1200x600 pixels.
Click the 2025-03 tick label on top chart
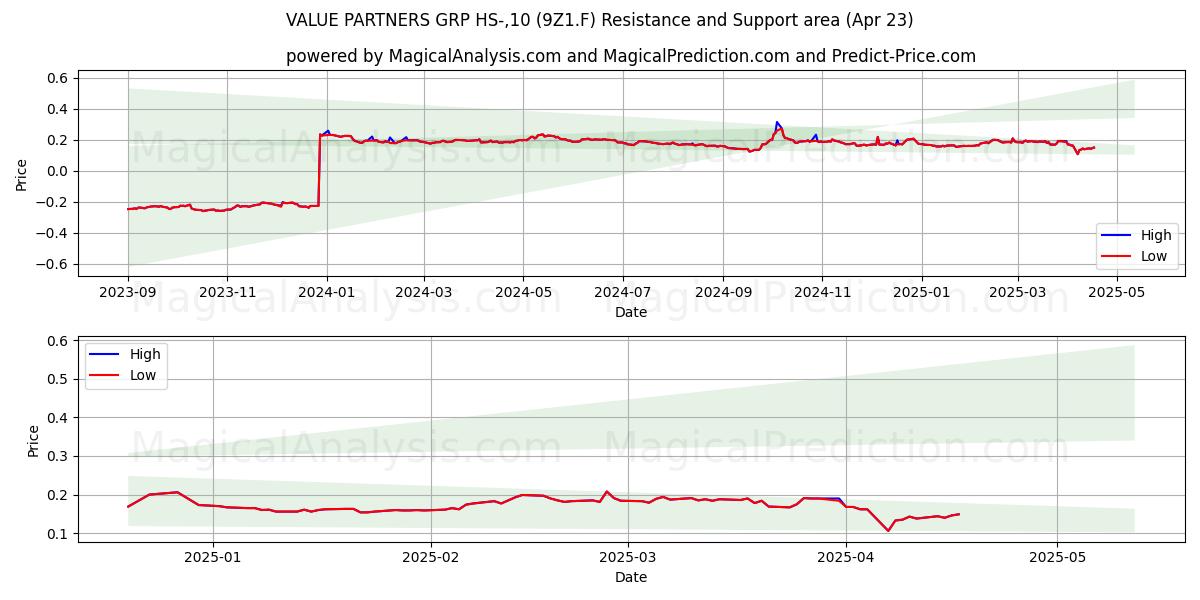(1017, 293)
